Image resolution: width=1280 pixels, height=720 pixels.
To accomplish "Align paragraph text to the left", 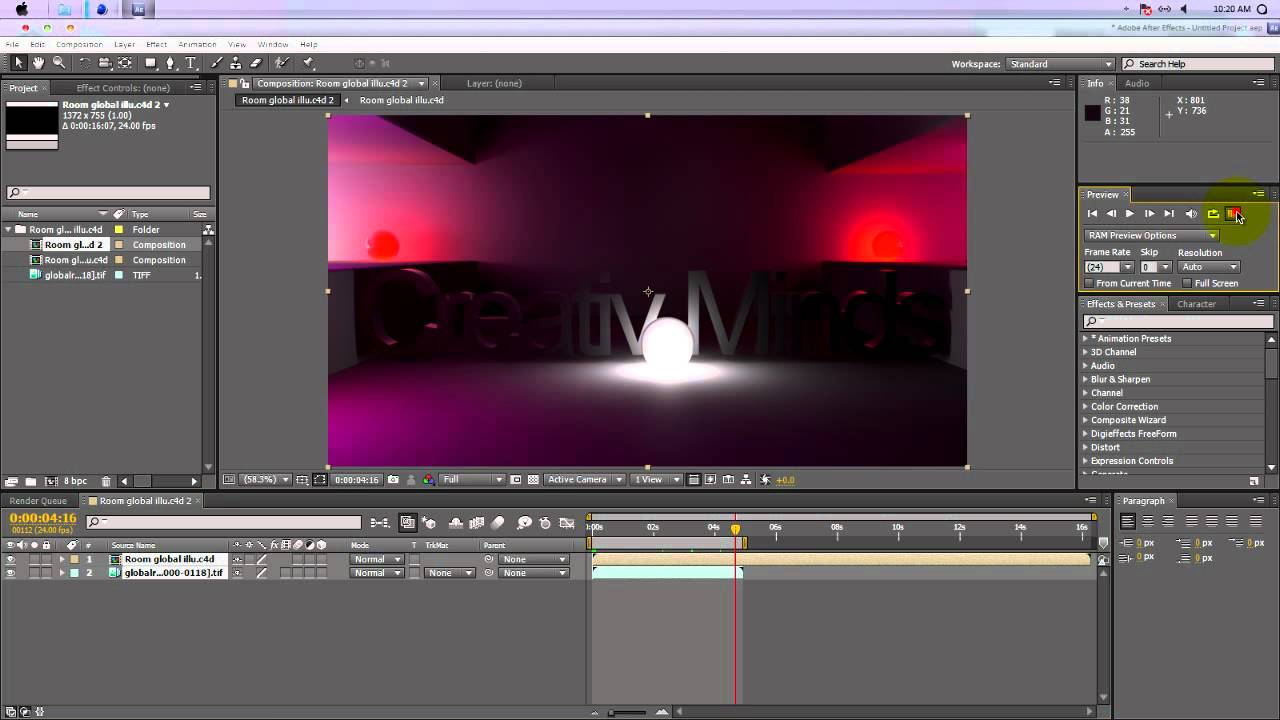I will pyautogui.click(x=1127, y=521).
